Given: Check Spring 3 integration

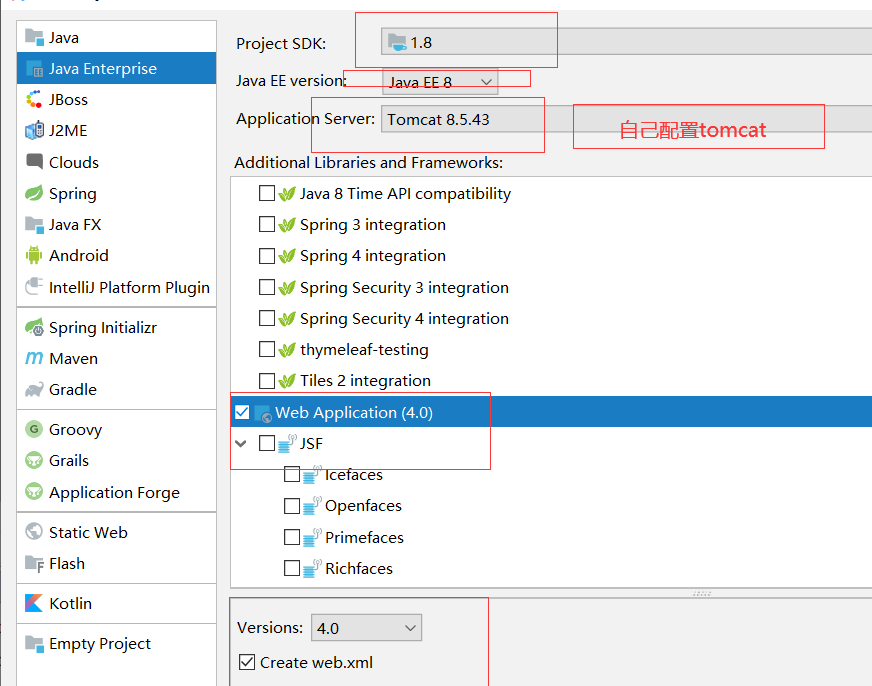Looking at the screenshot, I should 267,225.
